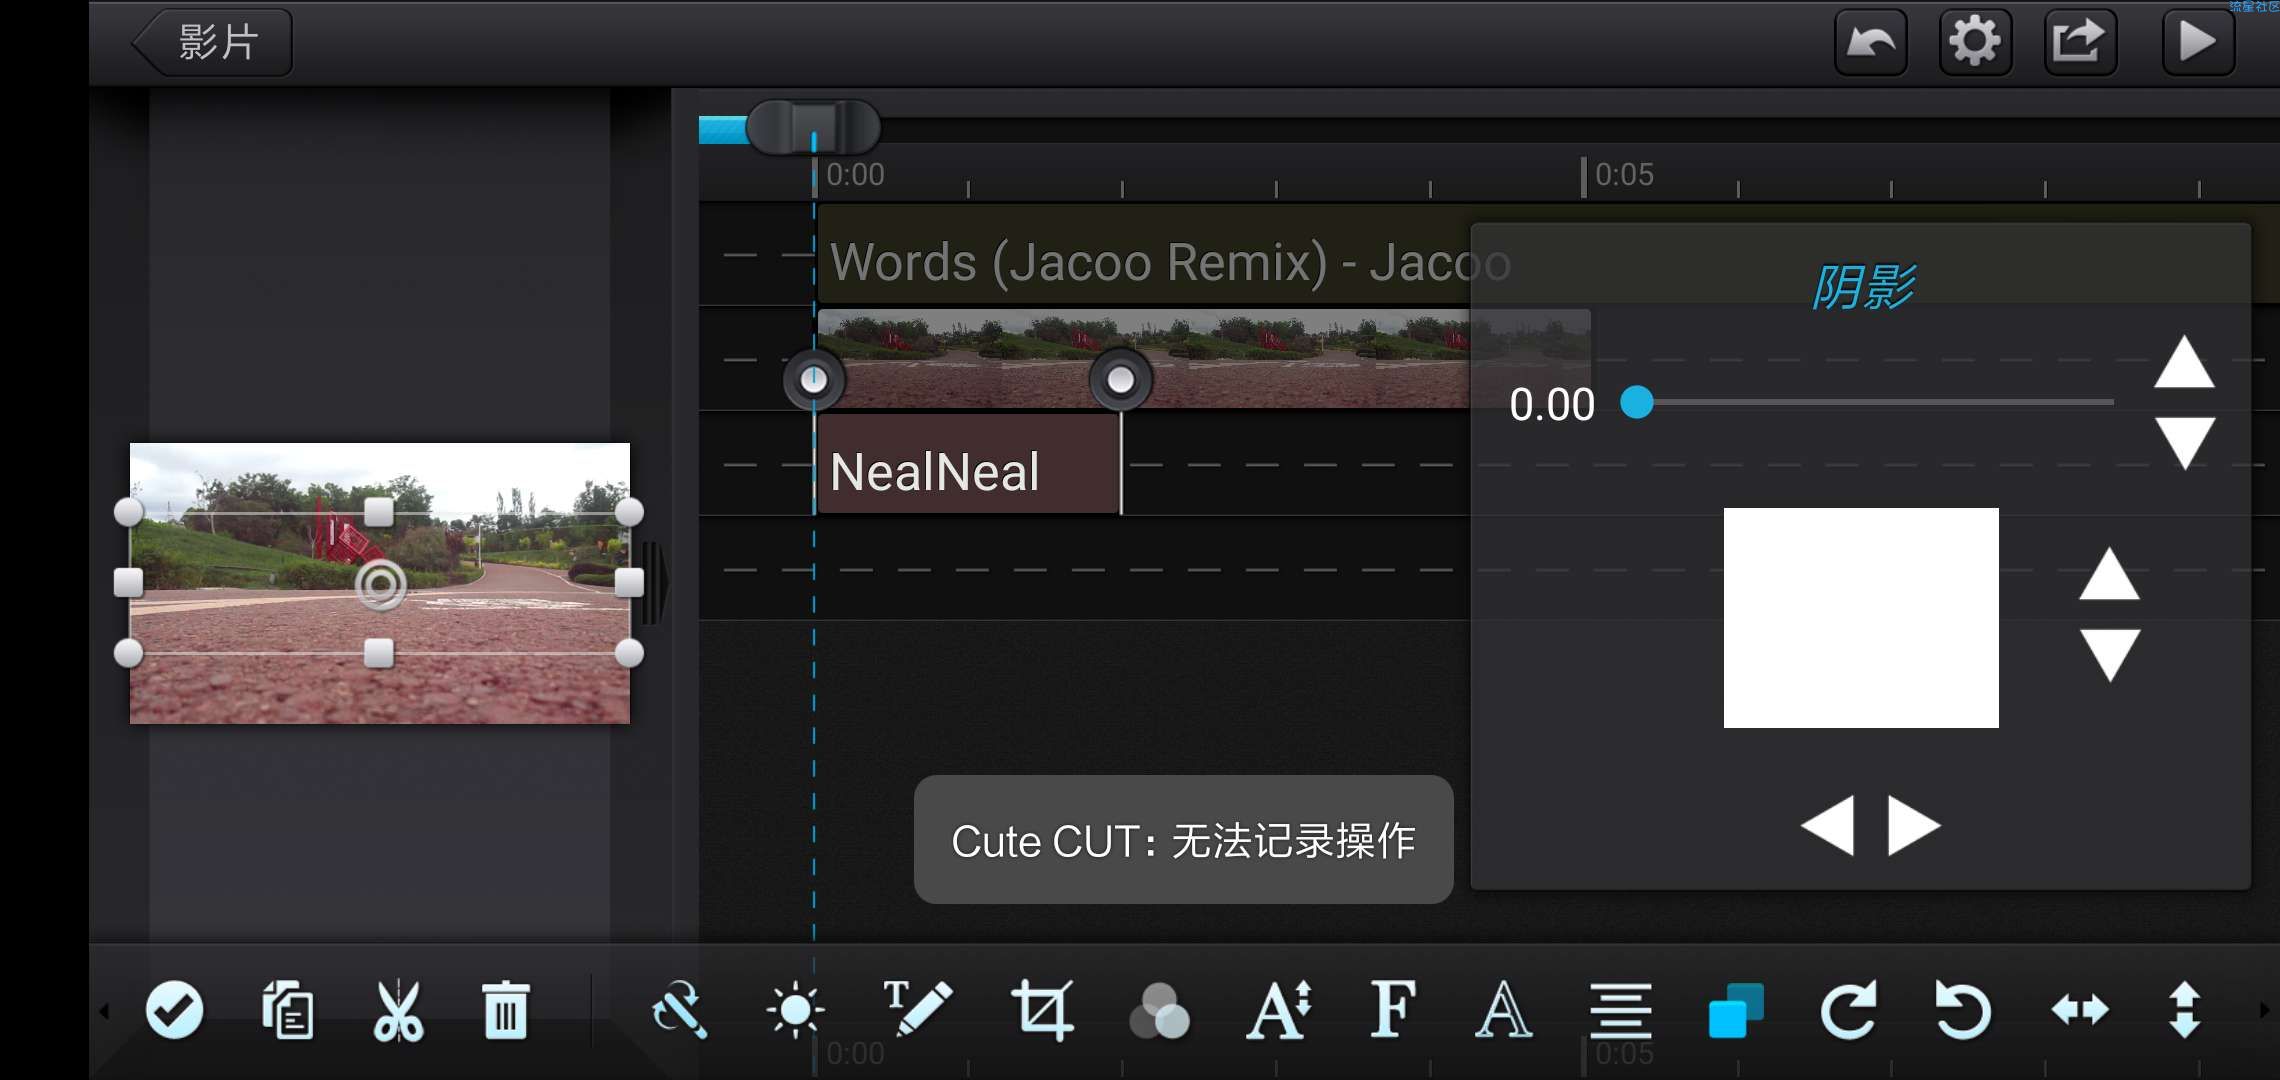The image size is (2280, 1080).
Task: Toggle the blue shadow tool icon
Action: click(x=1736, y=1010)
